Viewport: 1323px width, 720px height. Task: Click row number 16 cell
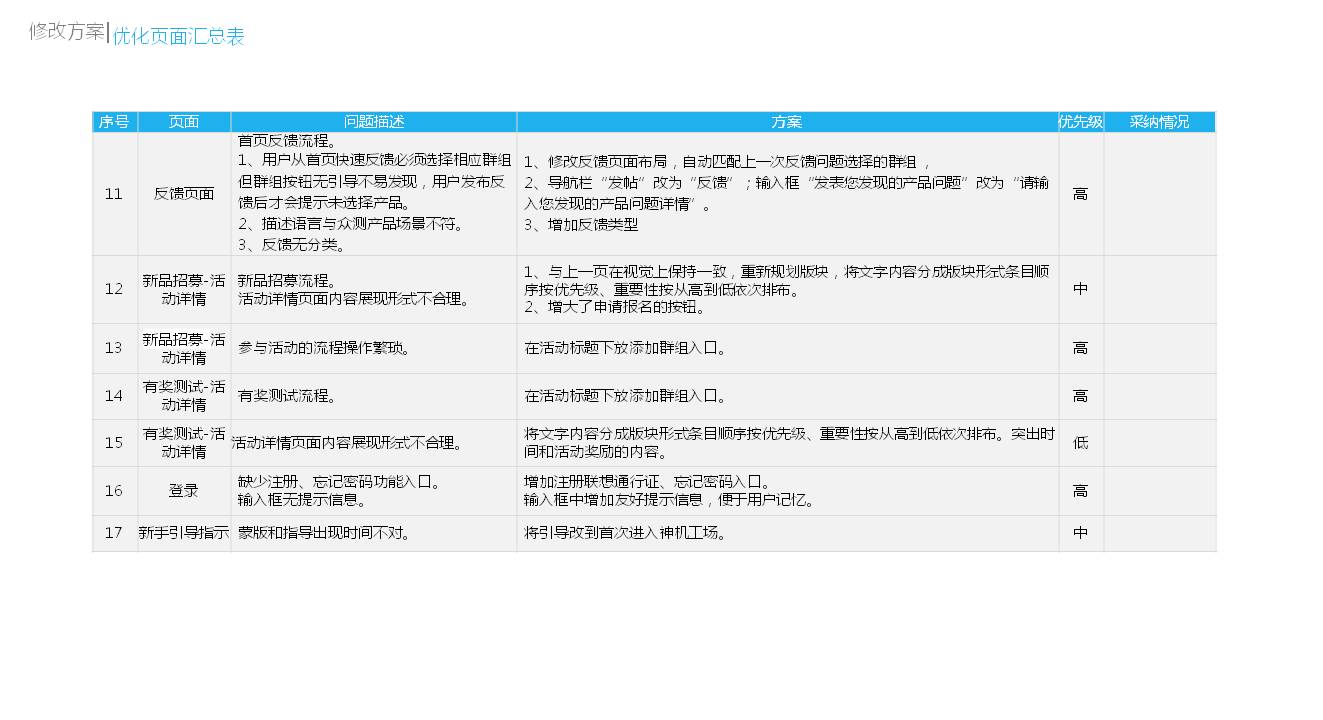click(115, 491)
